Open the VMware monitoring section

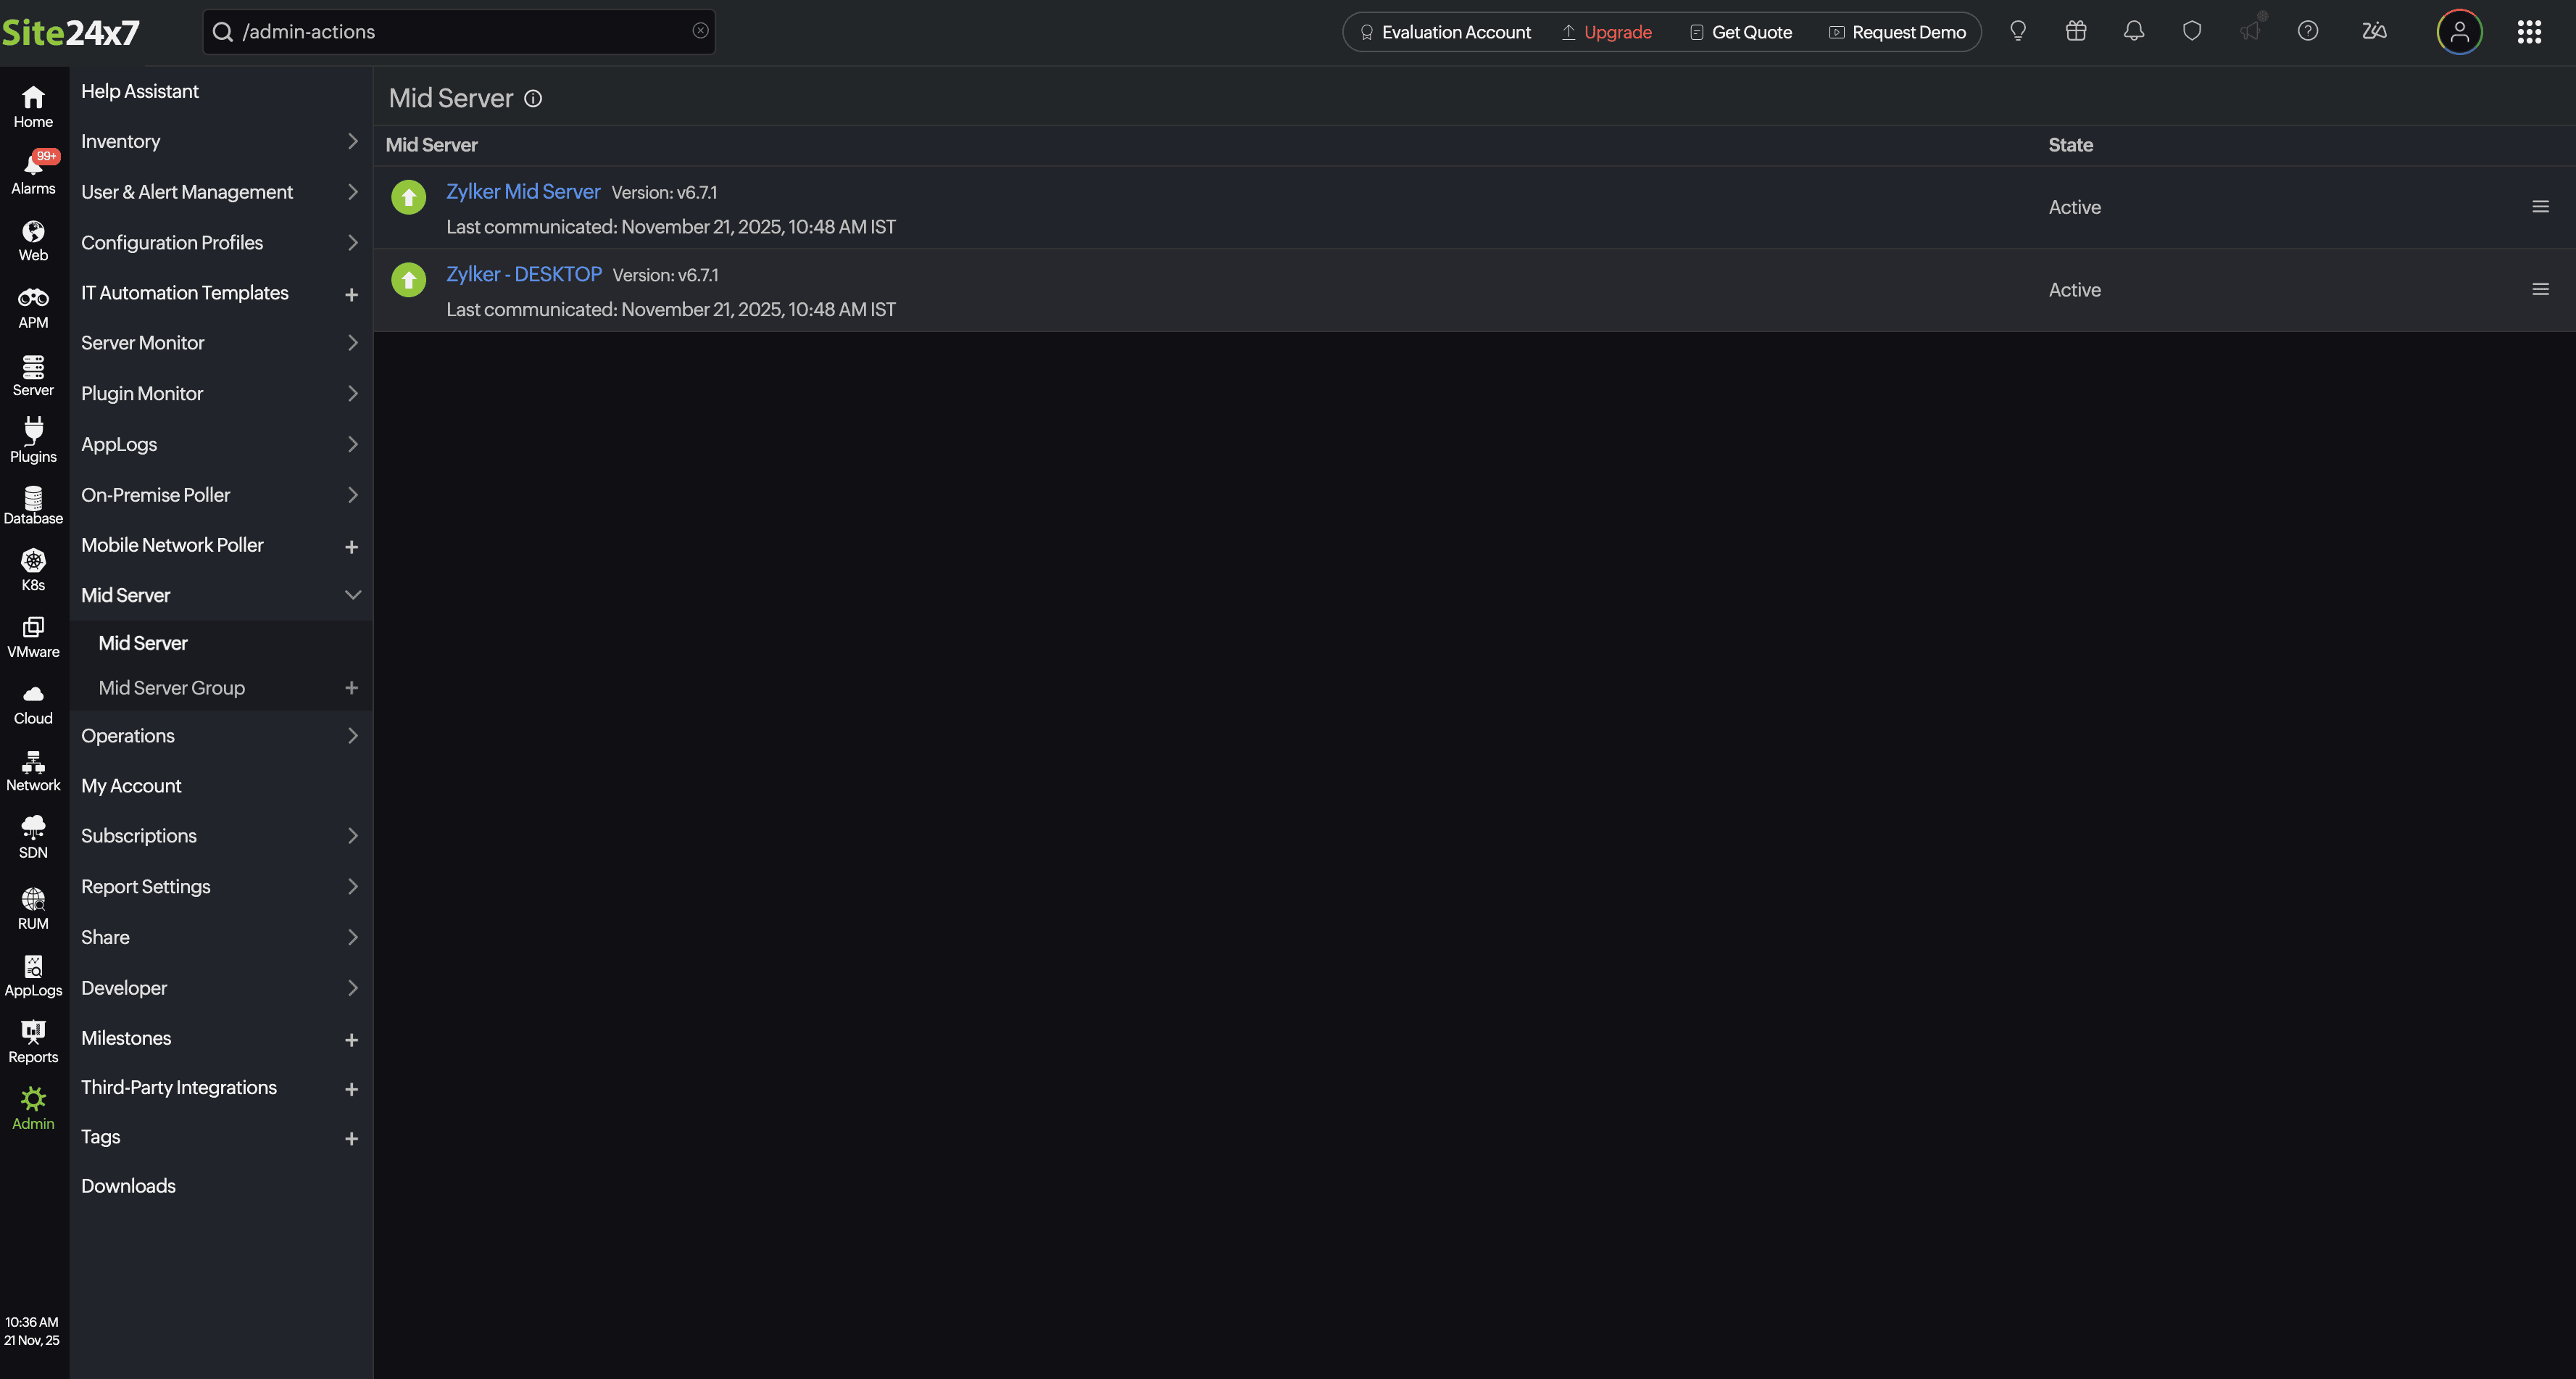click(33, 636)
